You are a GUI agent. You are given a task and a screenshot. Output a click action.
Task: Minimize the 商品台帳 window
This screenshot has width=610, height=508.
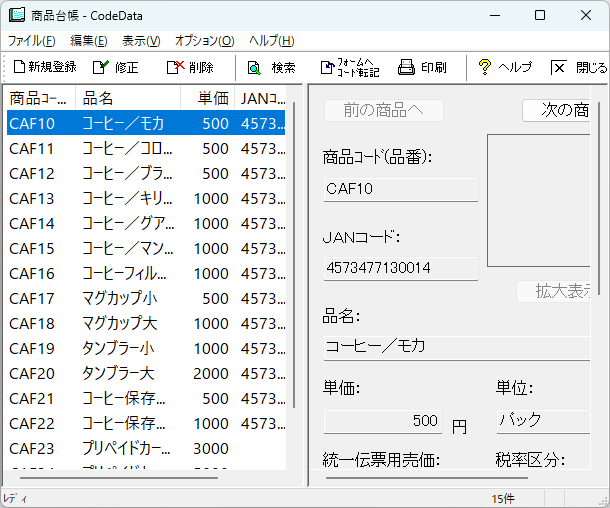495,15
